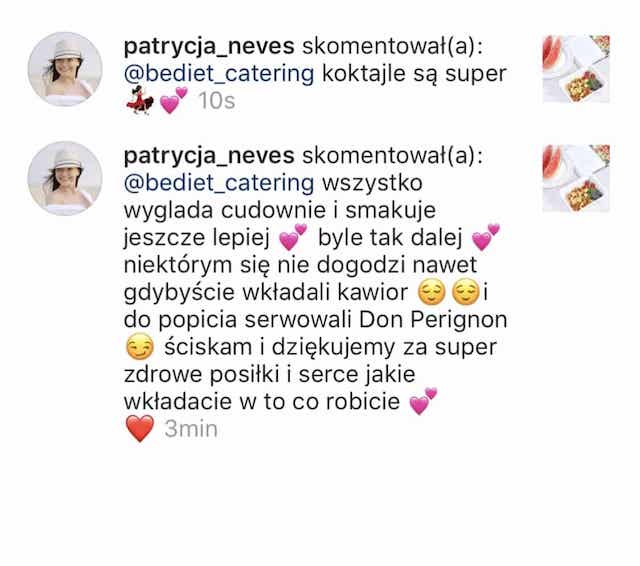Tap pink hearts emoji after dancer
This screenshot has height=566, width=640.
tap(173, 100)
